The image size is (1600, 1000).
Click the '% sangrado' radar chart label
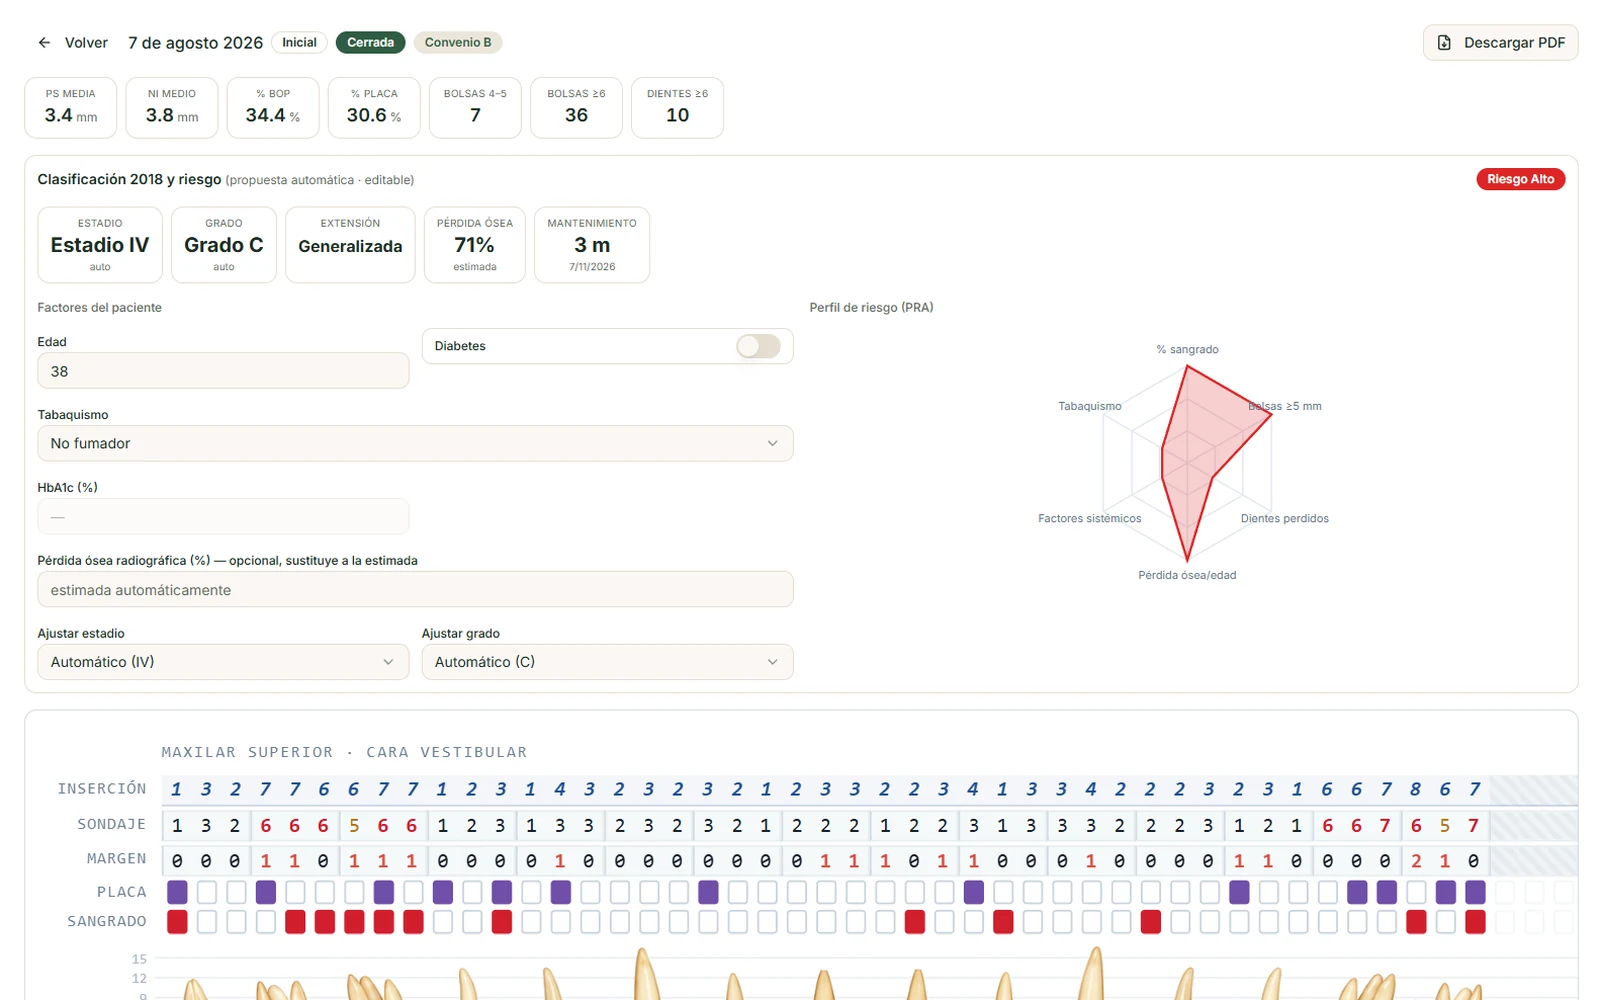coord(1187,349)
